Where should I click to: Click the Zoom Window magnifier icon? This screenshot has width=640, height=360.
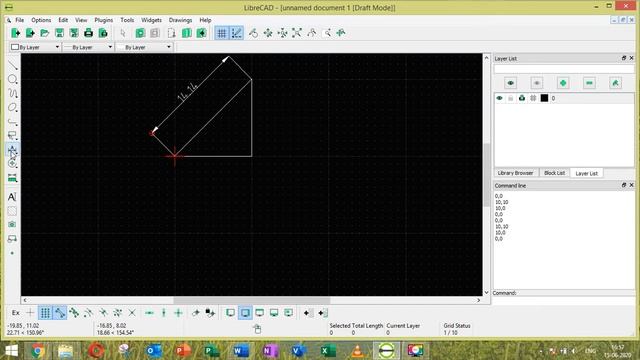click(x=327, y=33)
